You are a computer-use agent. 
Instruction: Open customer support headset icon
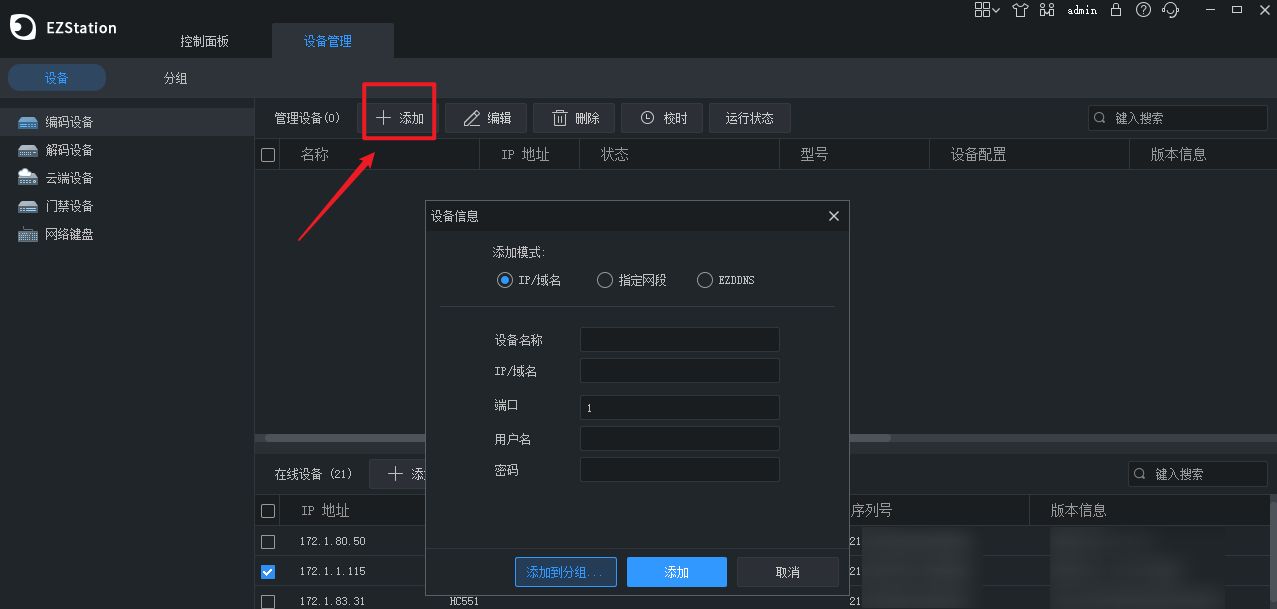click(x=1171, y=10)
